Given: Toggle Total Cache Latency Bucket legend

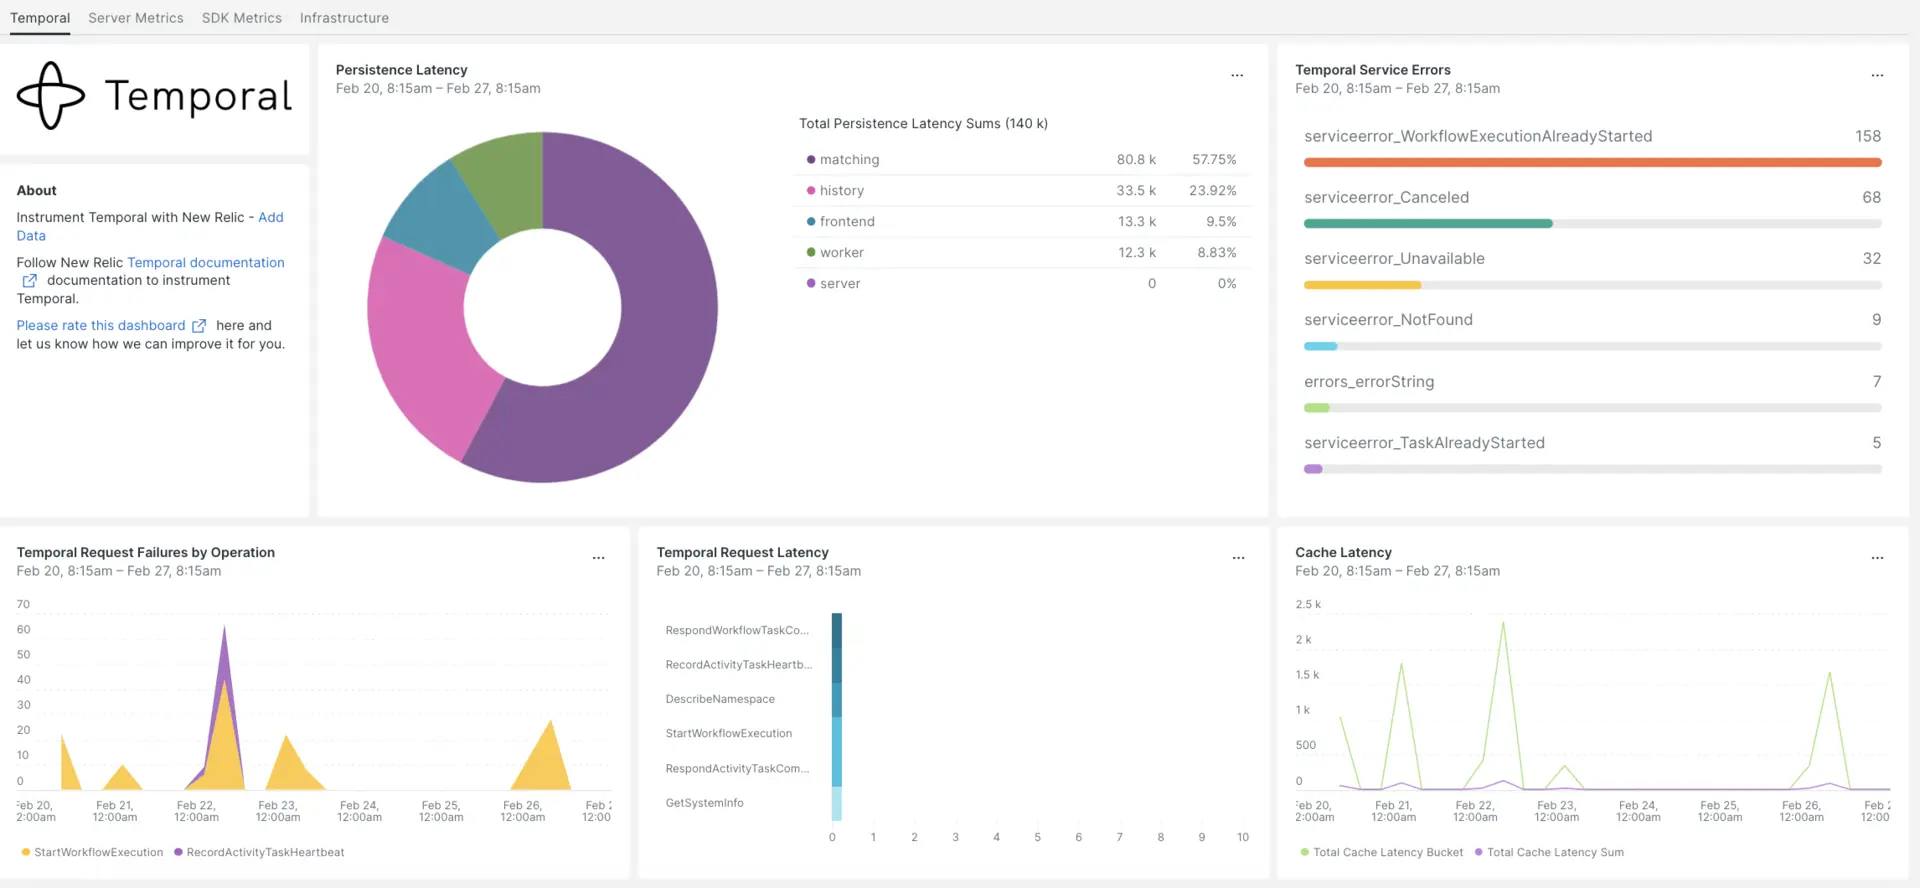Looking at the screenshot, I should [x=1387, y=853].
